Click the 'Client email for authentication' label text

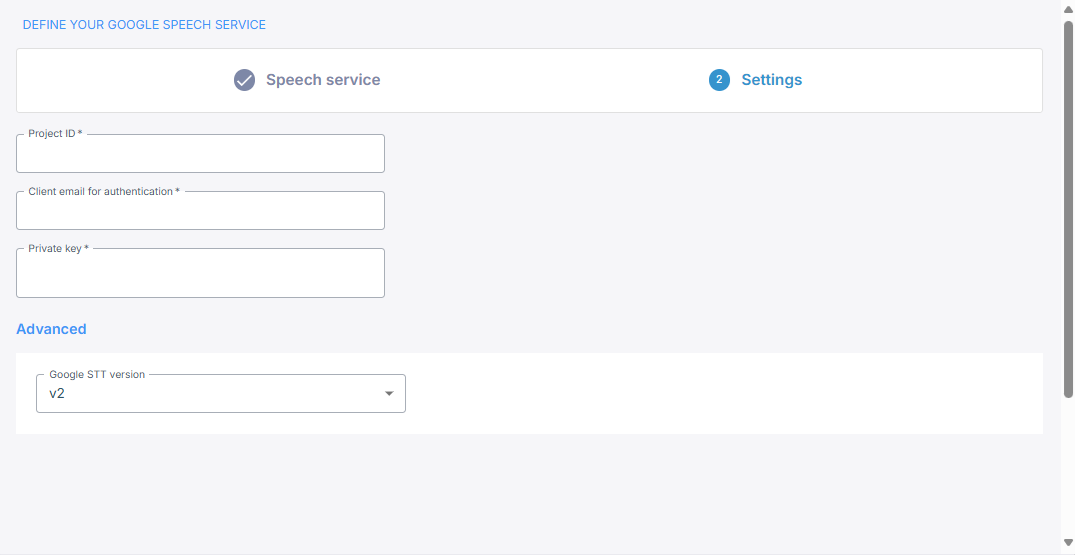[x=103, y=191]
